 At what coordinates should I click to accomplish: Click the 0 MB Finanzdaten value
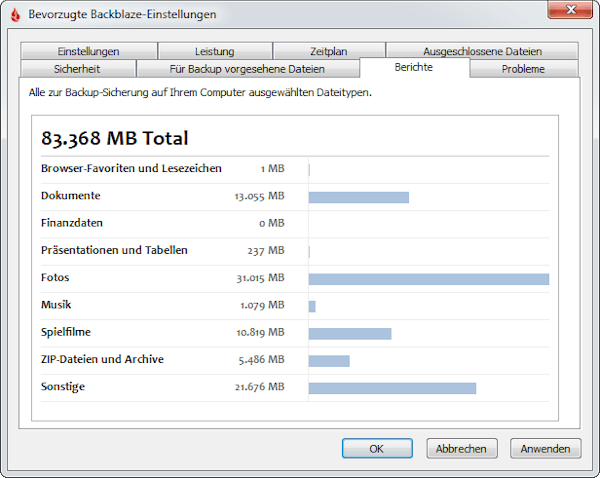272,223
